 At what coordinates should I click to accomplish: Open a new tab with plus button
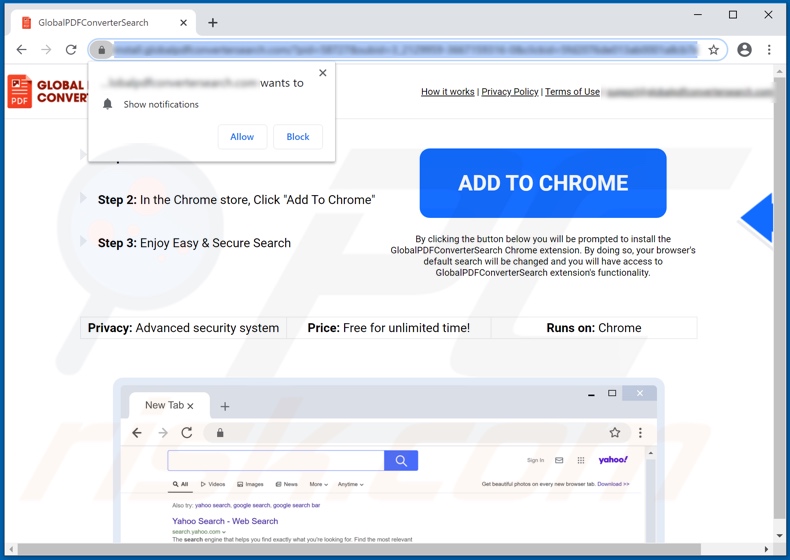point(213,23)
